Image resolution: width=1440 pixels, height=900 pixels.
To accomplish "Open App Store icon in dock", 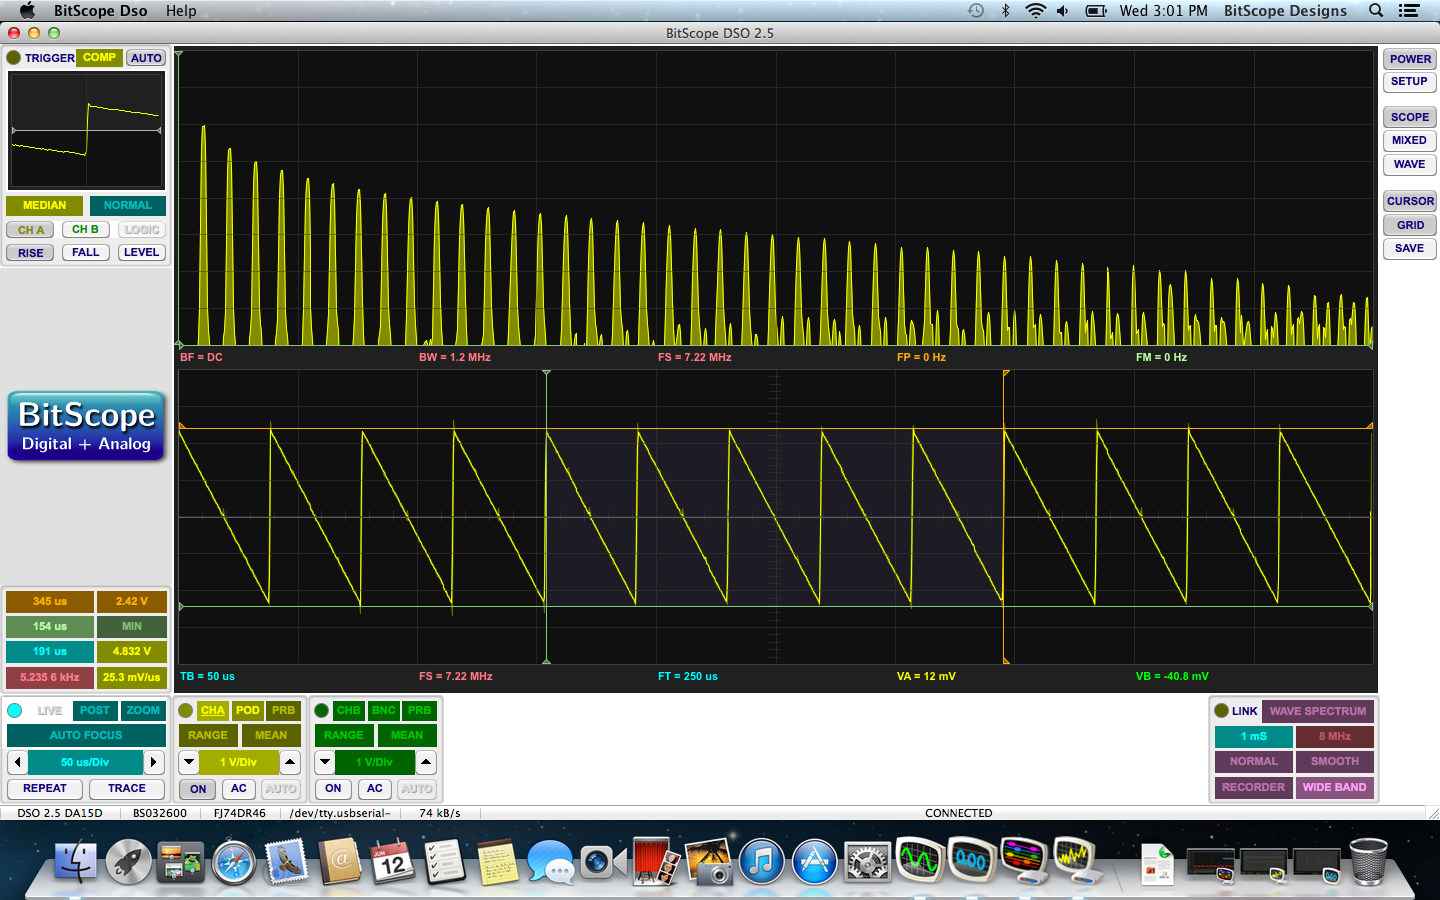I will 815,861.
